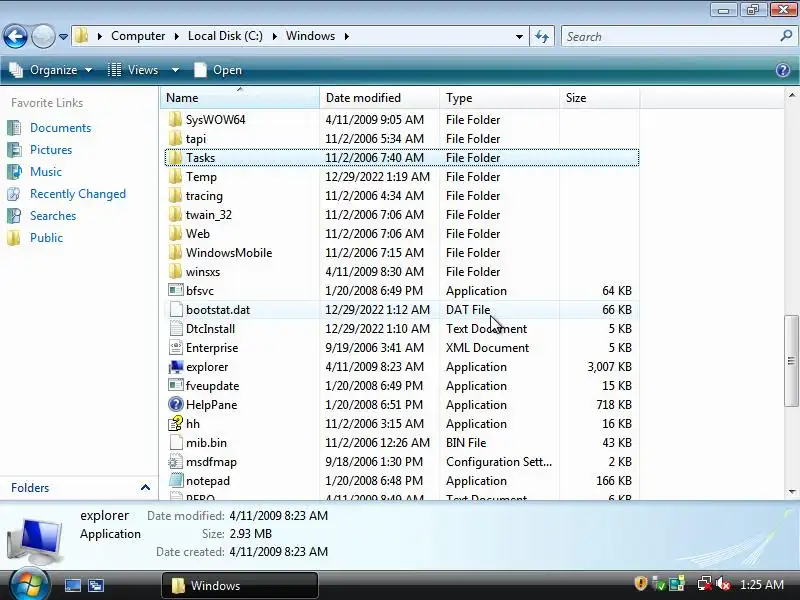Open the Pictures favorite link
Screen dimensions: 800x600
(x=51, y=149)
